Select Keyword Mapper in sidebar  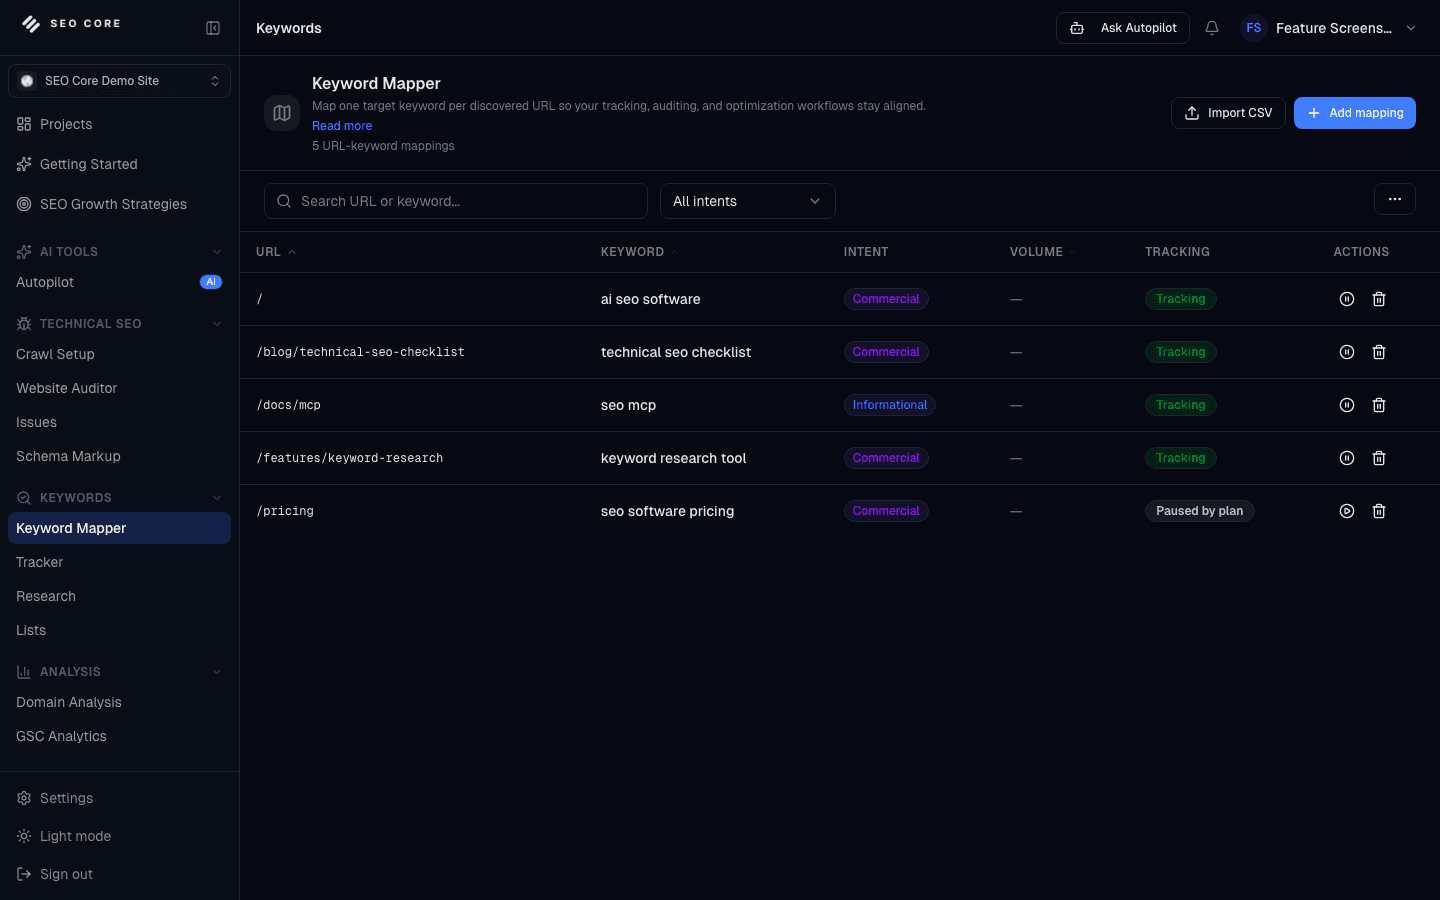coord(119,528)
